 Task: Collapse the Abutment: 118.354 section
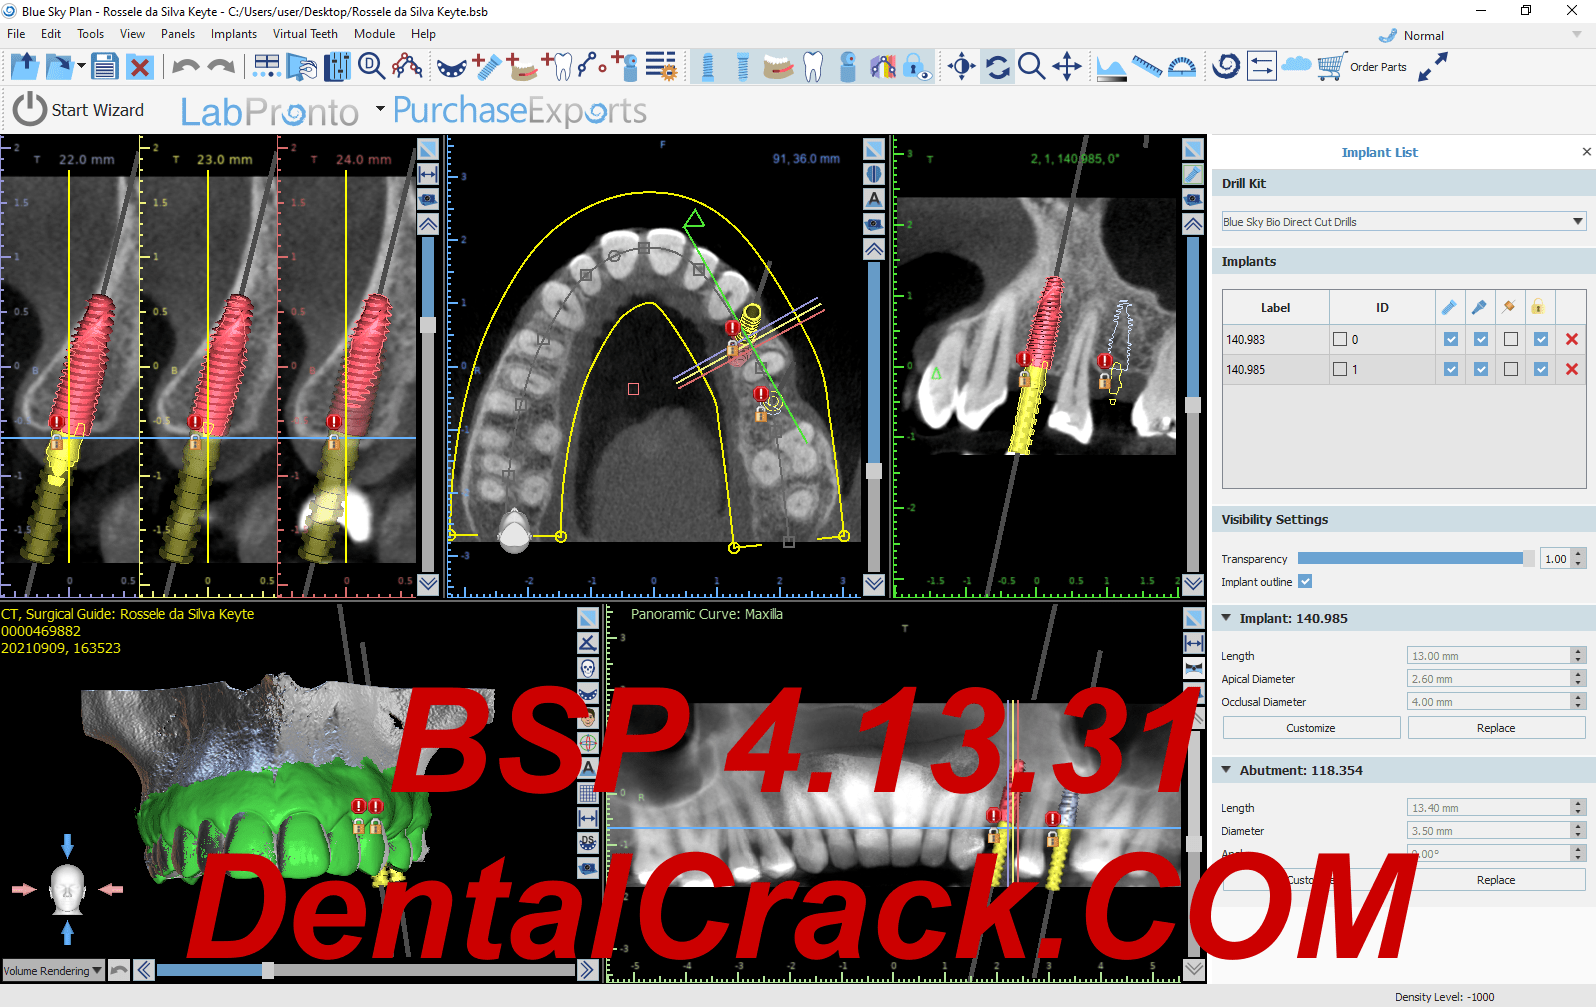point(1227,770)
